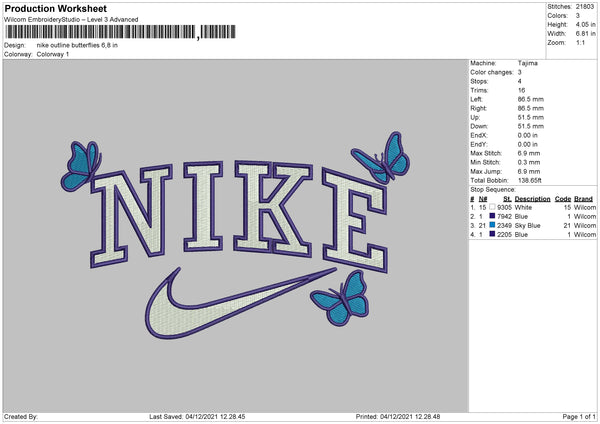
Task: Click thread number '9305' in stop 1
Action: click(504, 207)
